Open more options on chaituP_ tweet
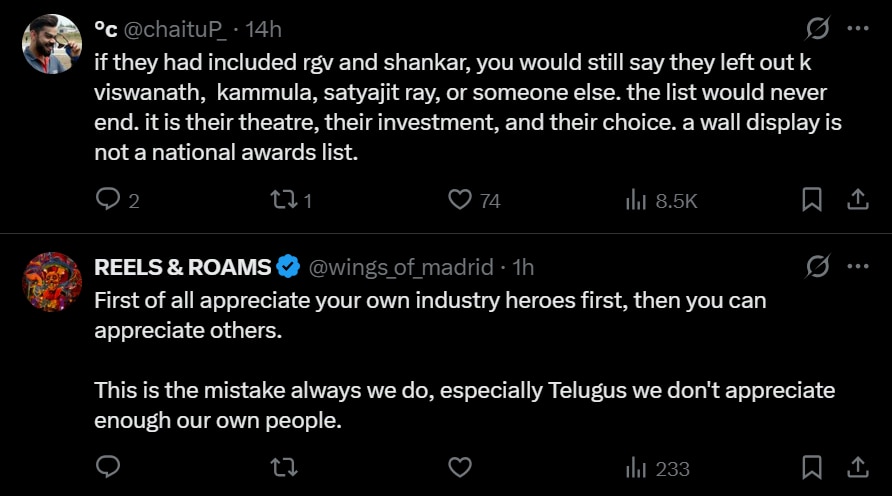This screenshot has width=892, height=496. tap(857, 29)
